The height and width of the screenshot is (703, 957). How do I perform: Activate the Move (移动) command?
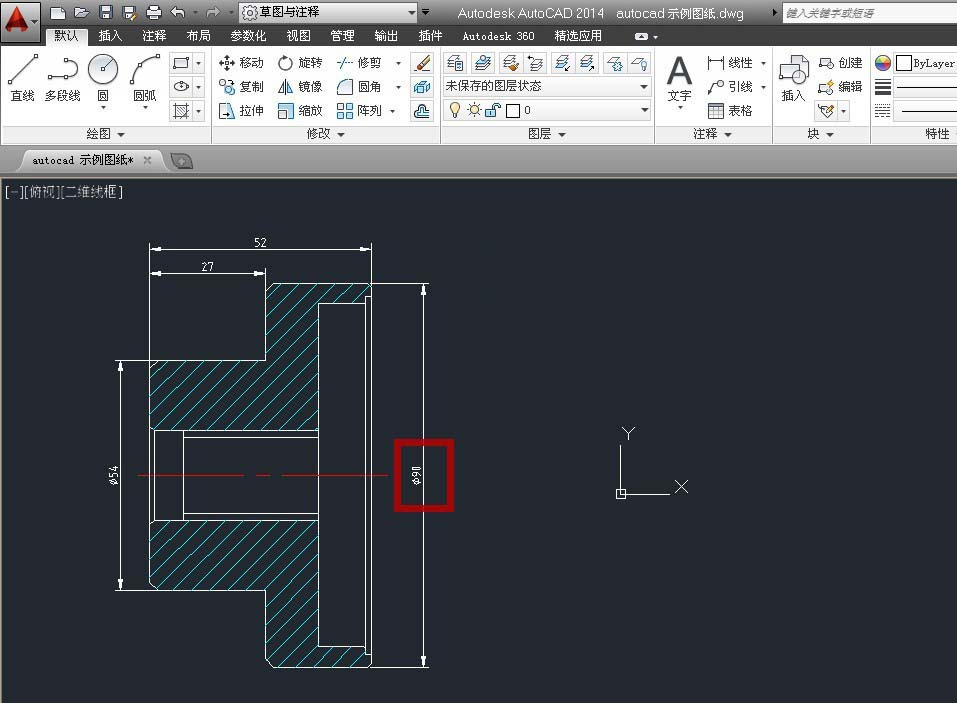(241, 63)
